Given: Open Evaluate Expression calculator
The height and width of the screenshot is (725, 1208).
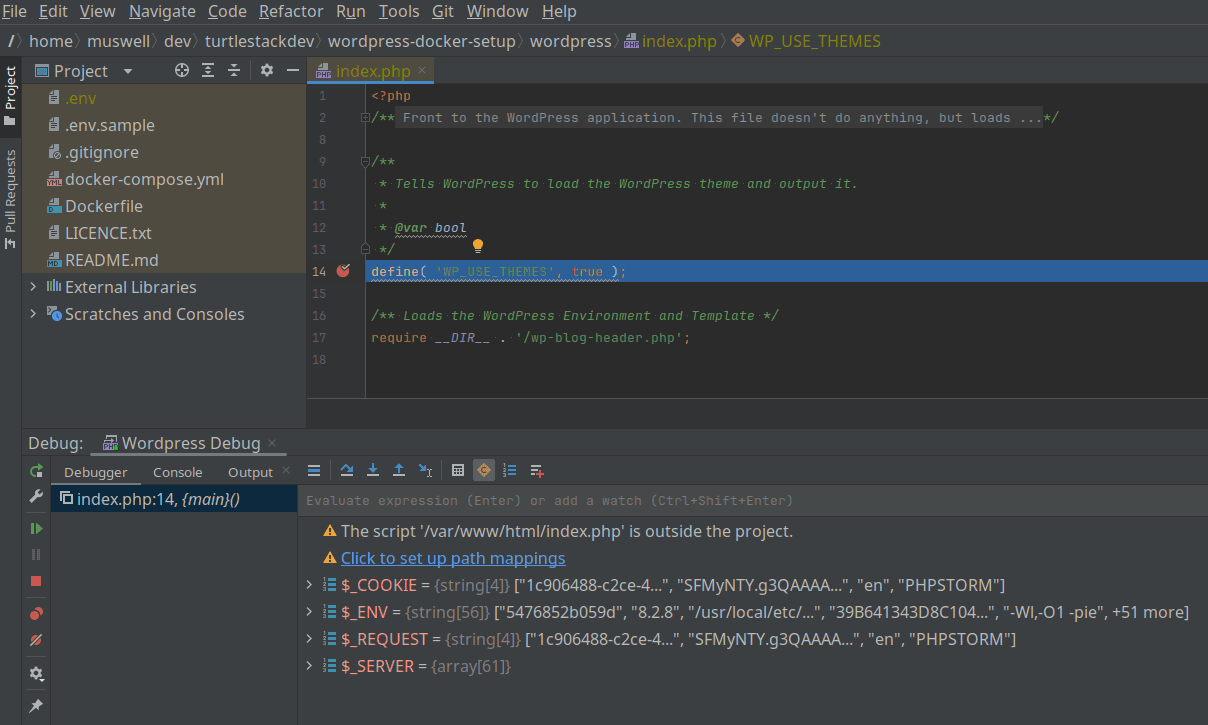Looking at the screenshot, I should pyautogui.click(x=458, y=470).
